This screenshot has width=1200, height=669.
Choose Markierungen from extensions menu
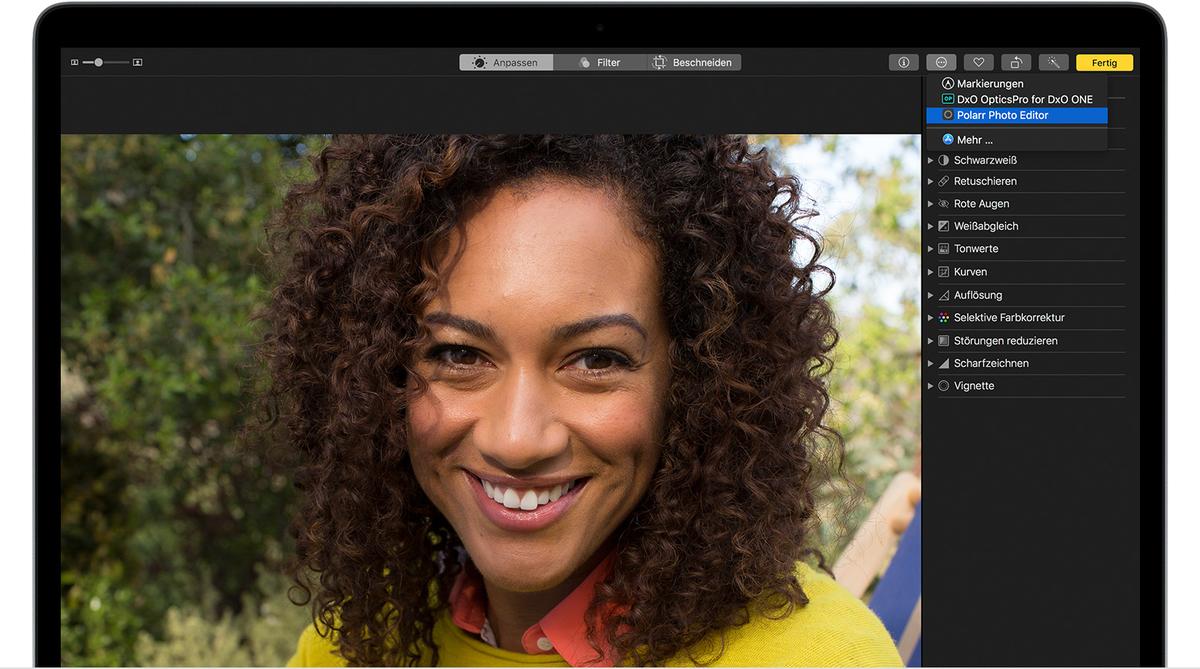click(x=1017, y=84)
